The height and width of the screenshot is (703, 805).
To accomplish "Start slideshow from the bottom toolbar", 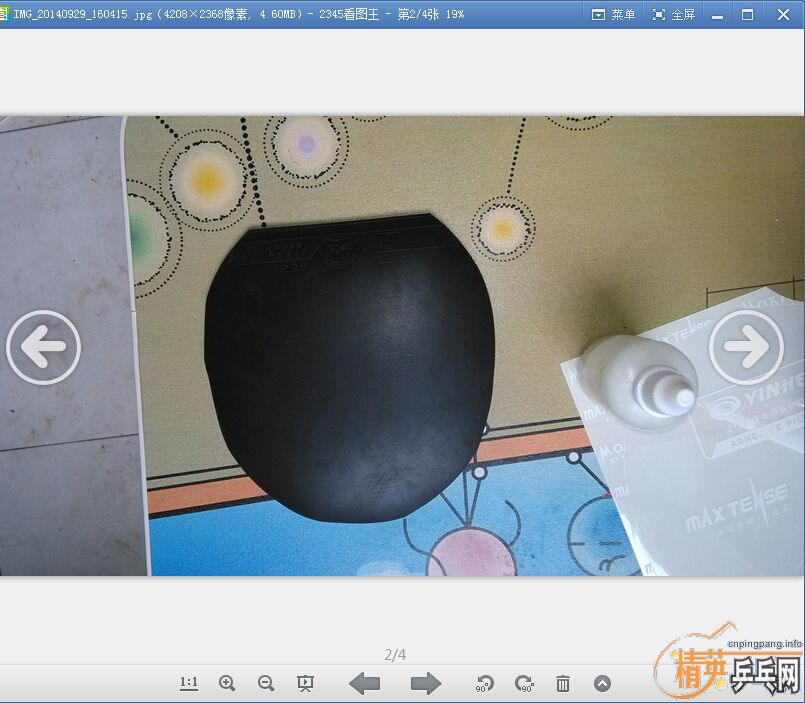I will pos(306,683).
